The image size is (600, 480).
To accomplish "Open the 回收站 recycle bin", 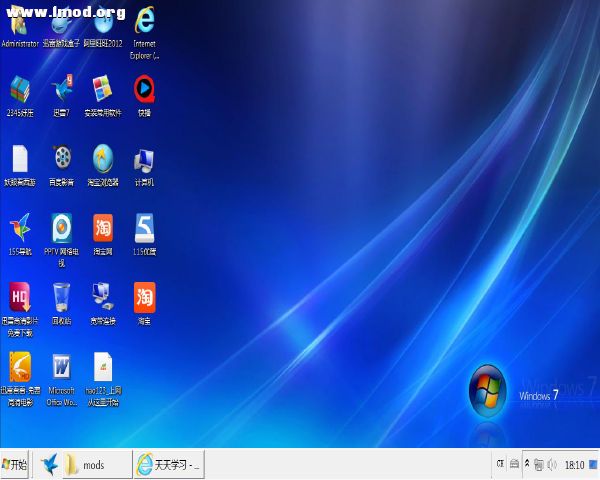I will pos(62,297).
